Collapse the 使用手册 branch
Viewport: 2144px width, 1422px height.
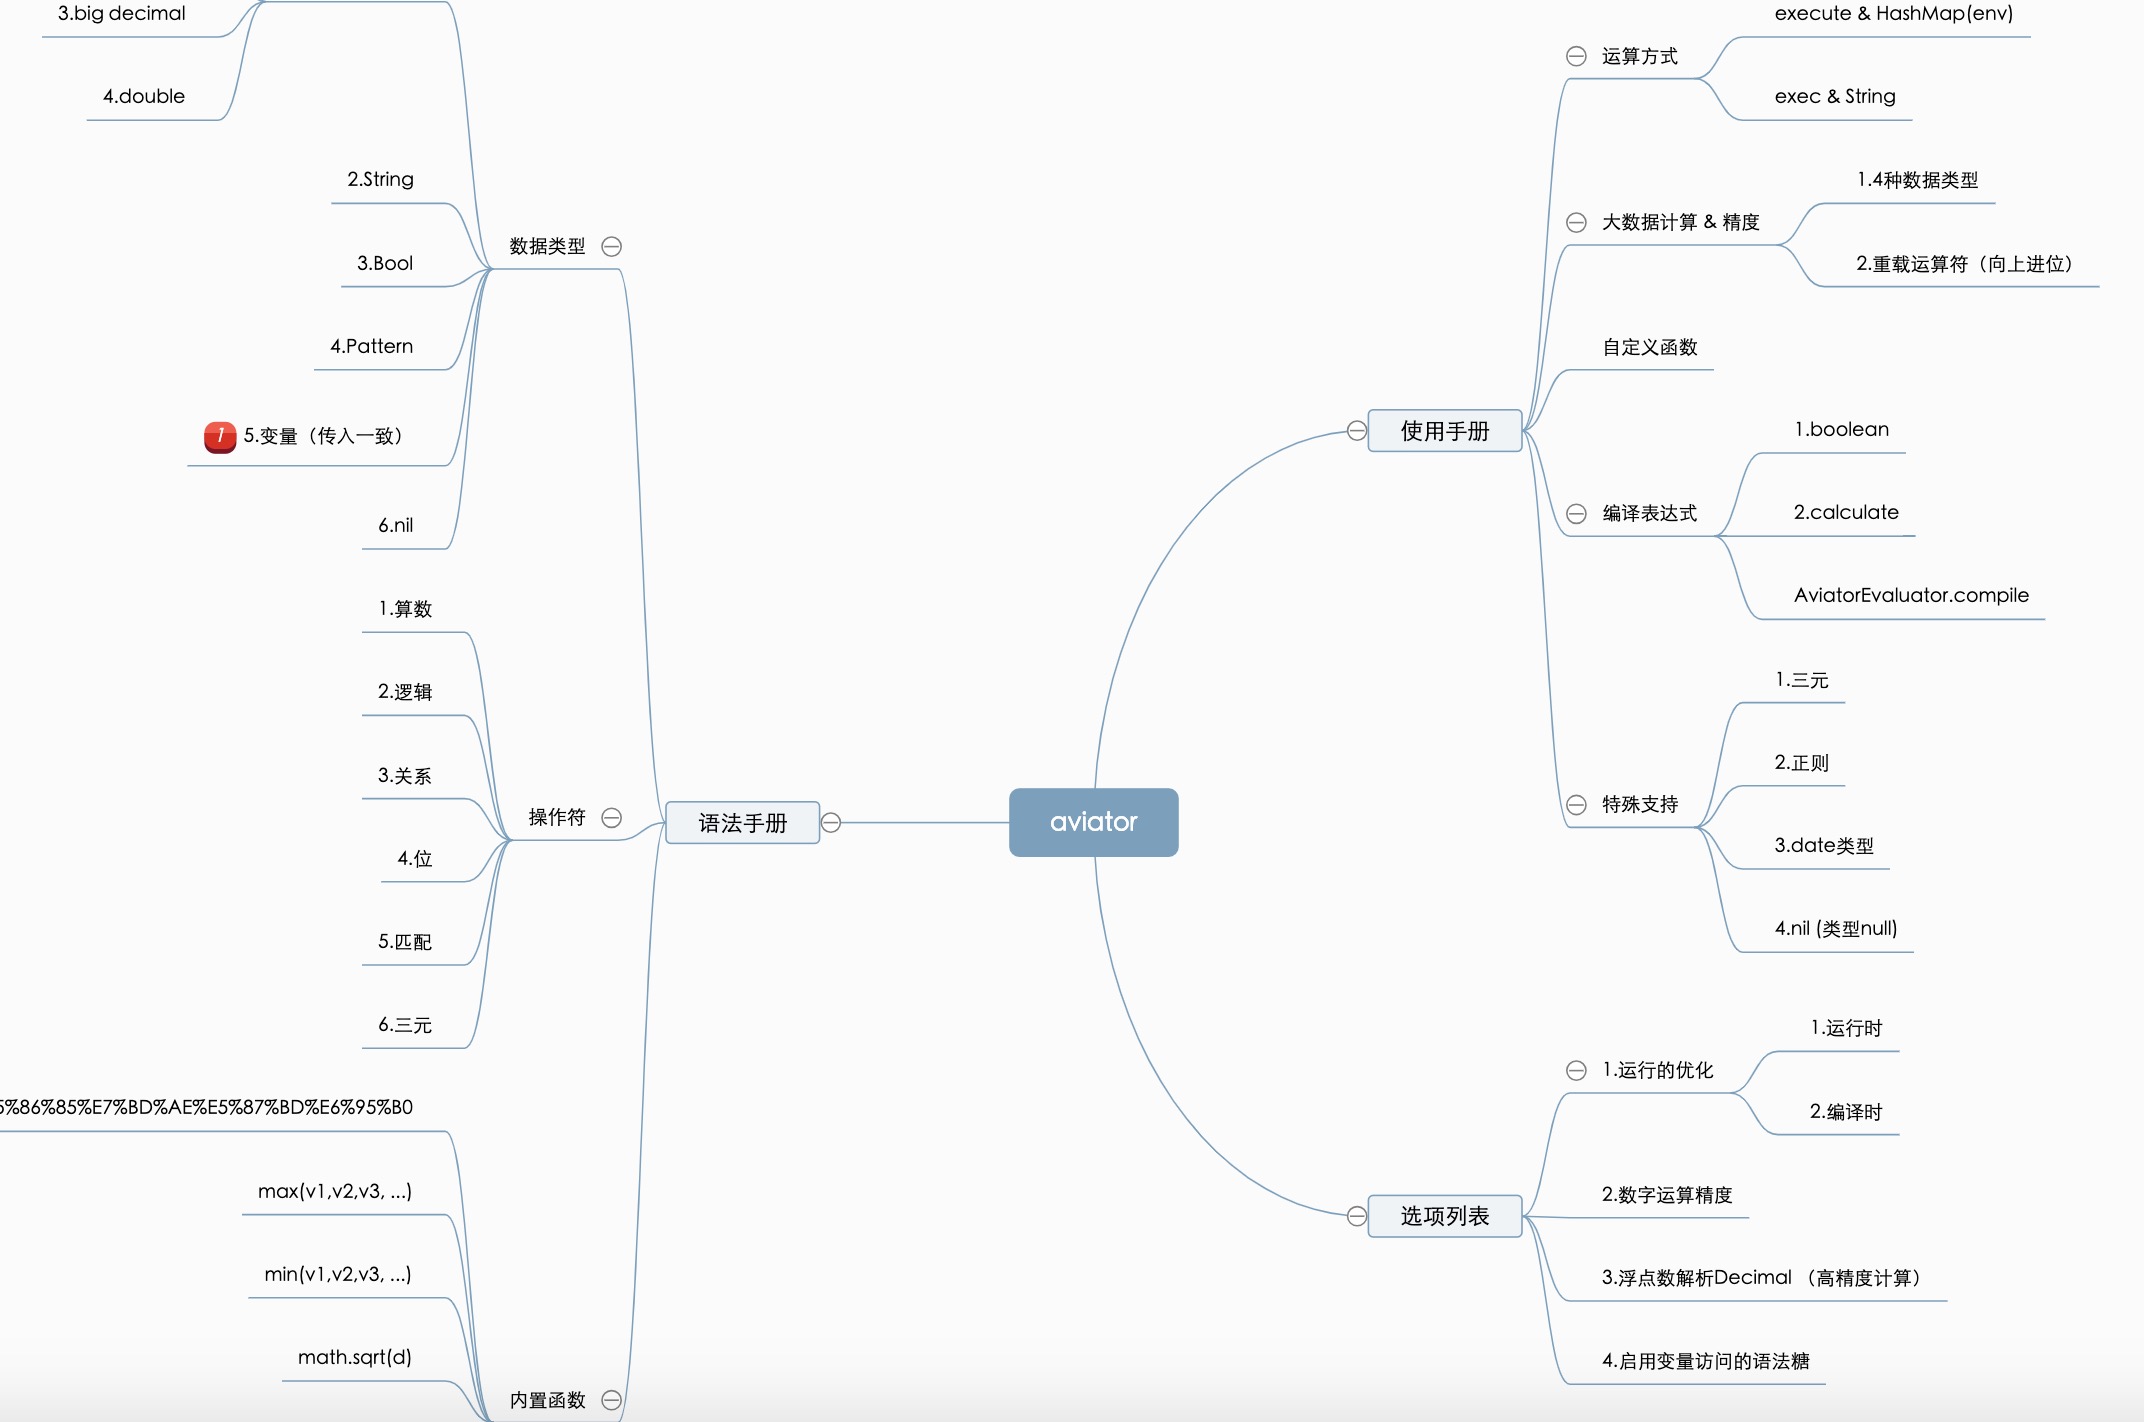pos(1356,430)
